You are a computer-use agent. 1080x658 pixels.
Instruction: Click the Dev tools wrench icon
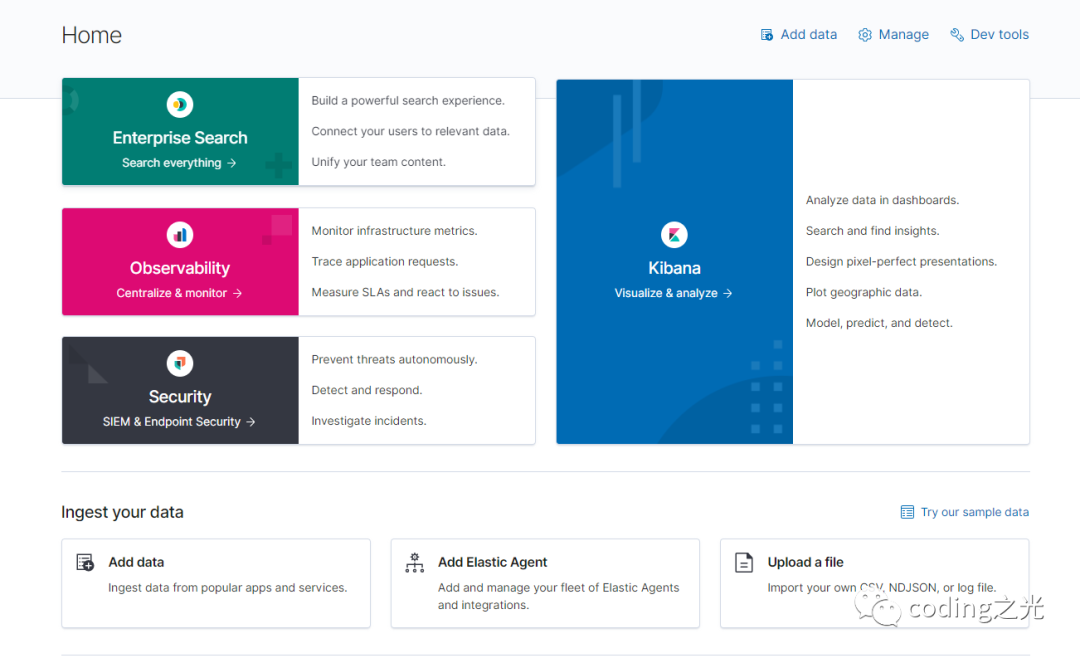coord(957,34)
